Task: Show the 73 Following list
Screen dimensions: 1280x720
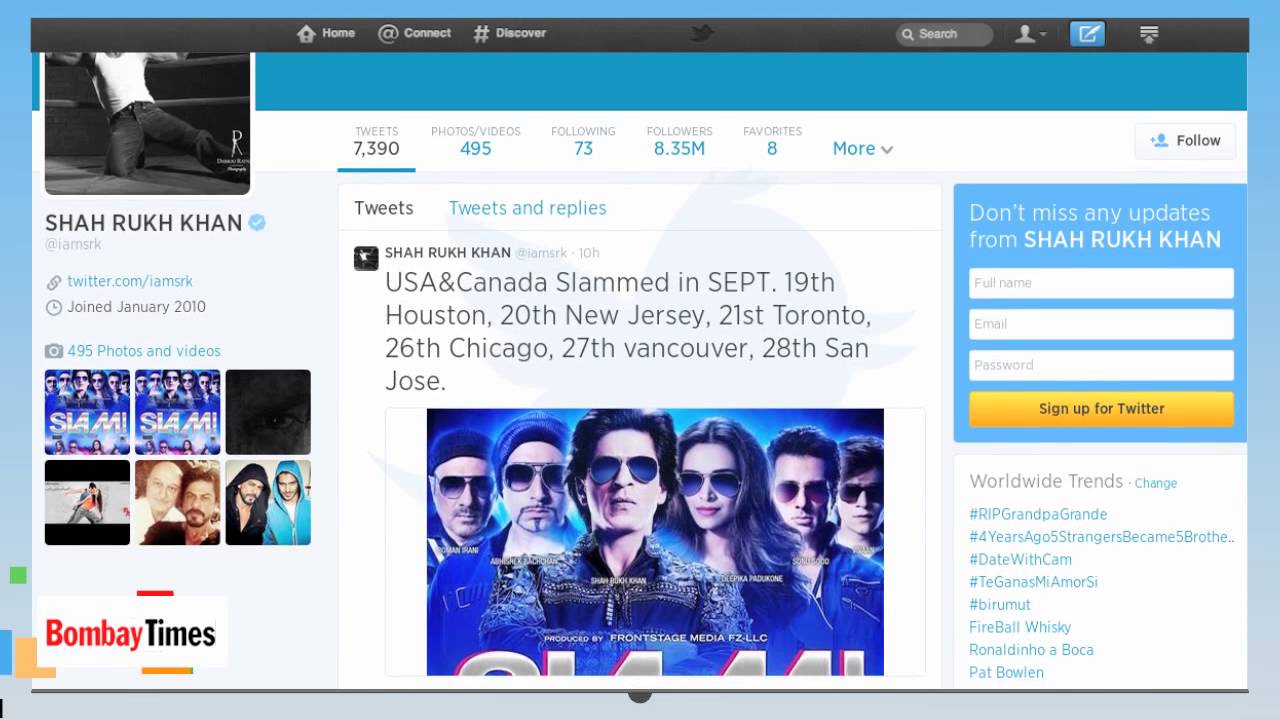Action: coord(583,141)
